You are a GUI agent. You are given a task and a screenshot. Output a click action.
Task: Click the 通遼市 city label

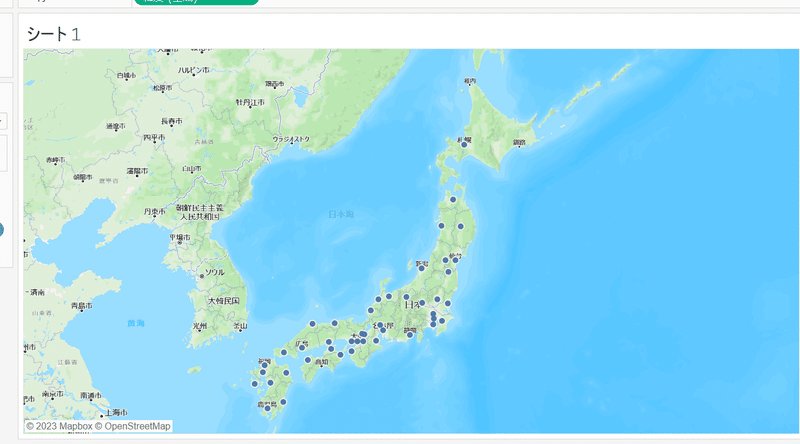[115, 126]
